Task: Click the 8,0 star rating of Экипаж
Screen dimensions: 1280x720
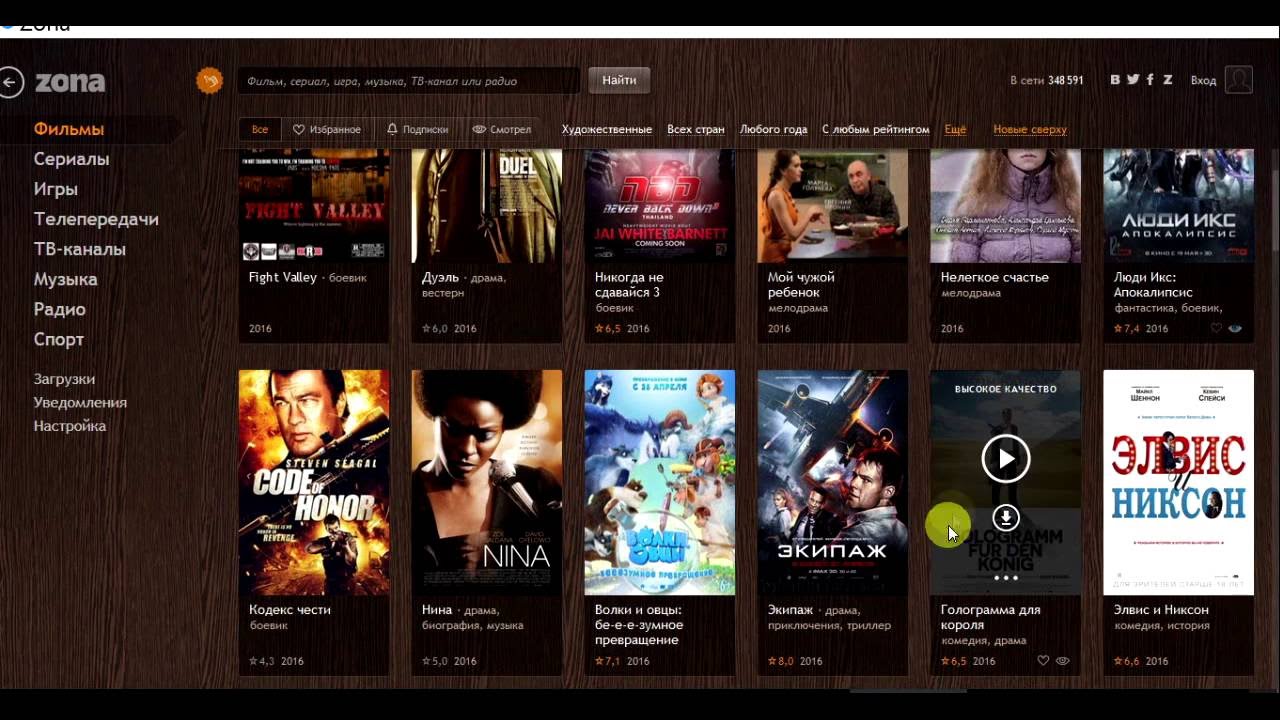Action: (781, 661)
